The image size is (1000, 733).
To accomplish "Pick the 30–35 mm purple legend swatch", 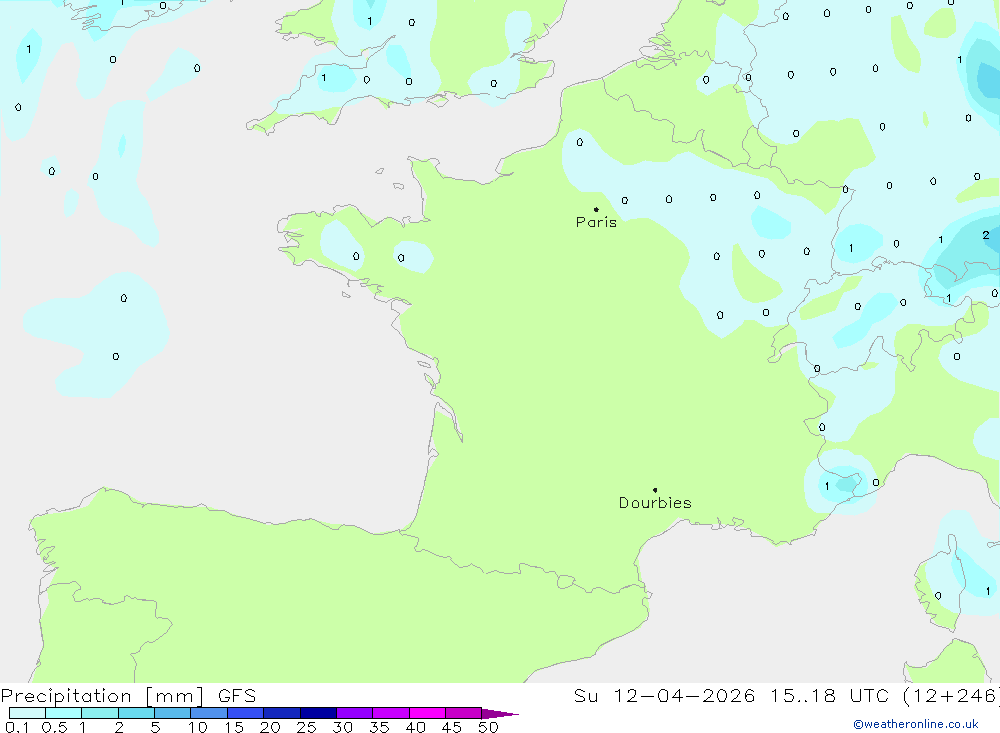I will (355, 713).
